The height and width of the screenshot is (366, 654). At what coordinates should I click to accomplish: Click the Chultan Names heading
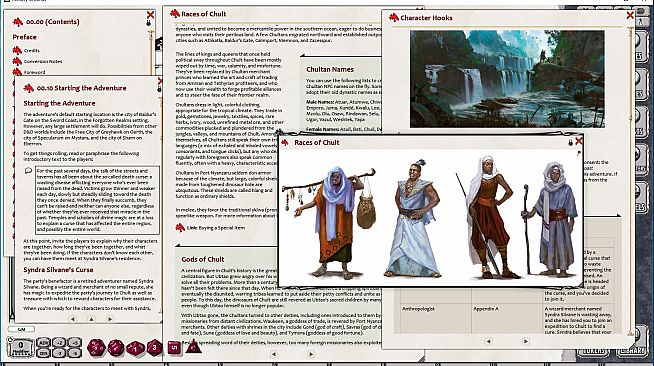pos(330,69)
